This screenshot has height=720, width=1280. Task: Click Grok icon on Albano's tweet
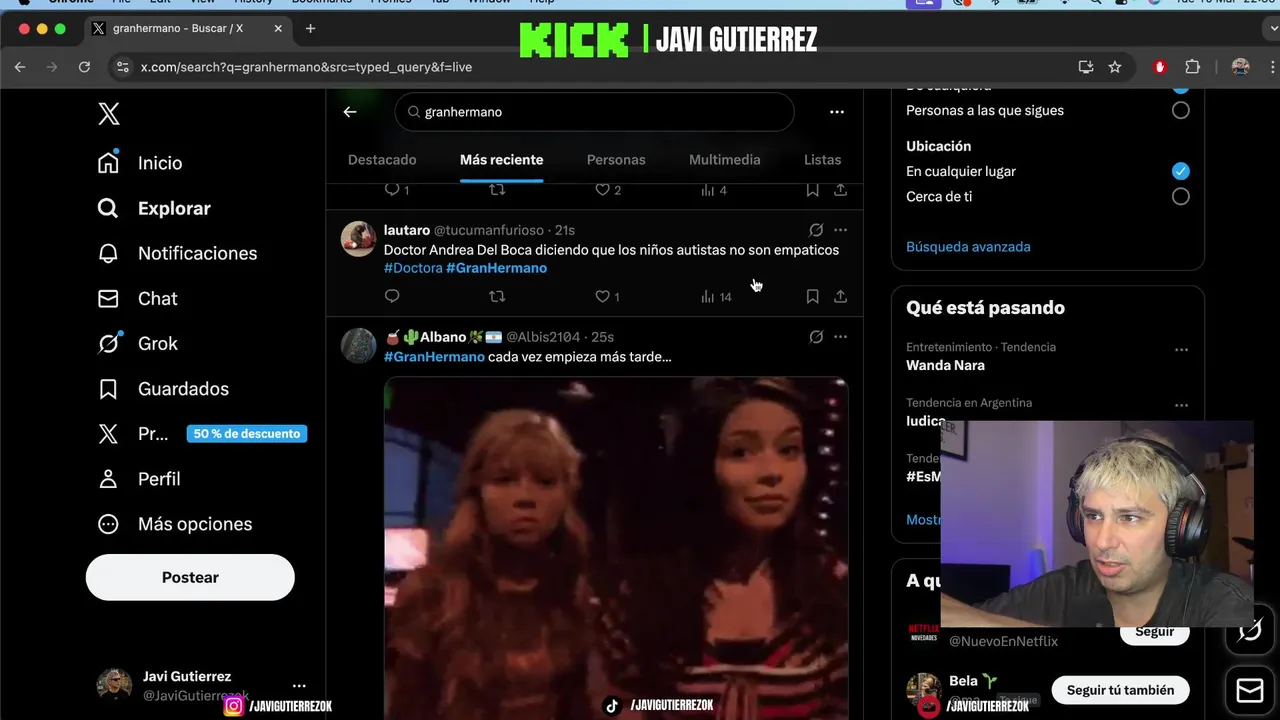(816, 337)
